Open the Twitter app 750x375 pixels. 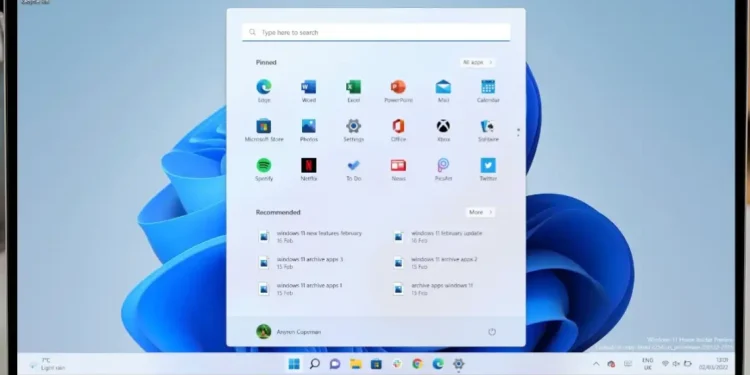(488, 169)
